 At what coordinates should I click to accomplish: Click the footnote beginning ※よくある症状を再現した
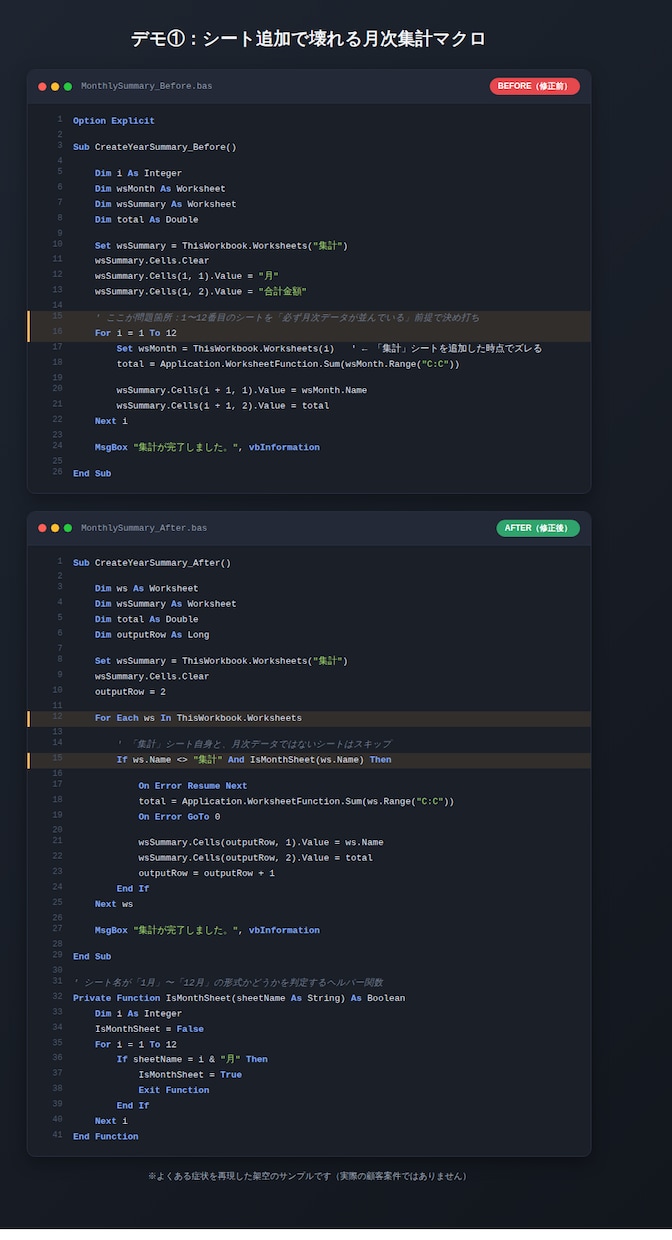tap(308, 1176)
